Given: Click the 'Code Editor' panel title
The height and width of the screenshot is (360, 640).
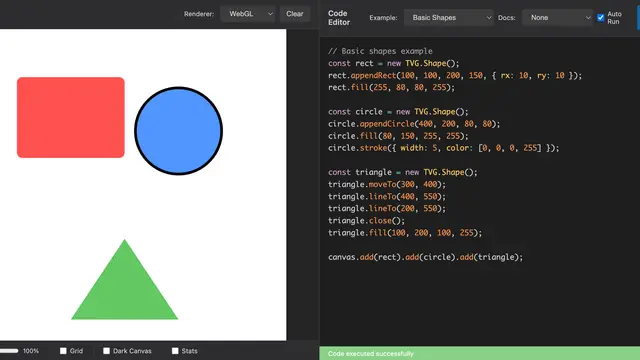Looking at the screenshot, I should pyautogui.click(x=339, y=18).
